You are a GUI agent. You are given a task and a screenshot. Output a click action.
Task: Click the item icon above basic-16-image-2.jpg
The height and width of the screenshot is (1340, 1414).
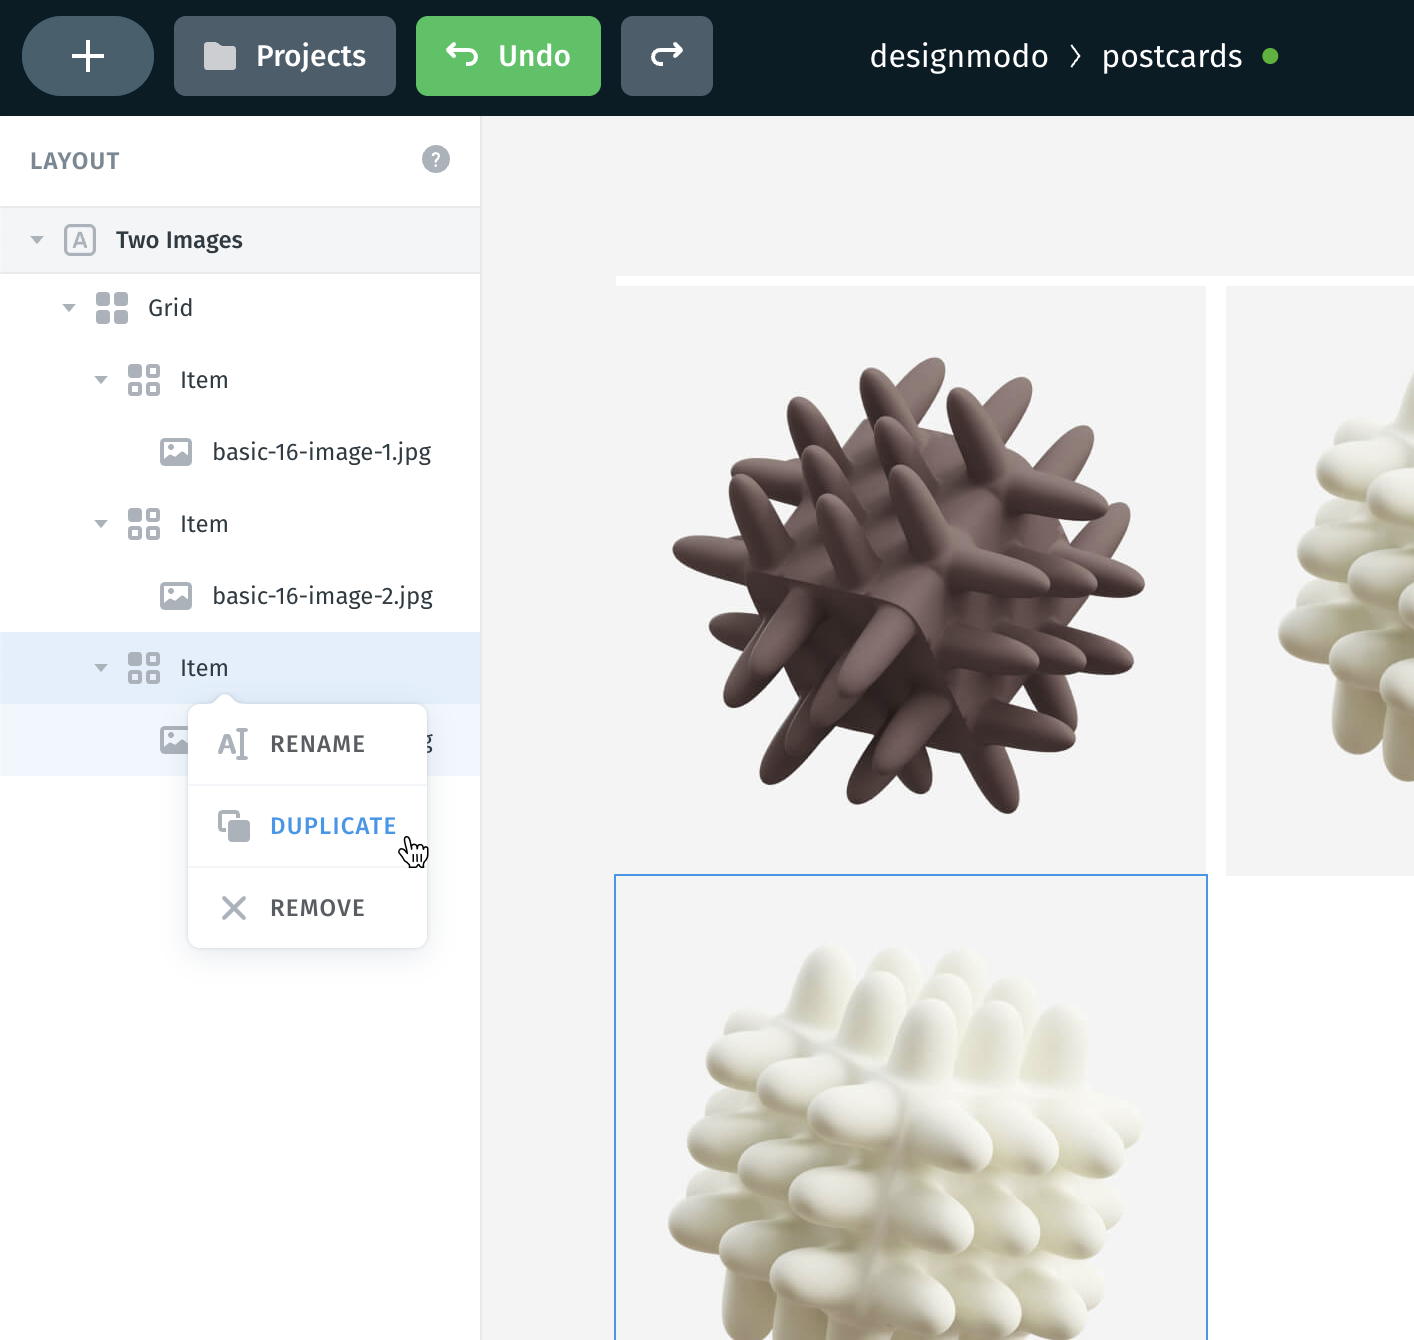pyautogui.click(x=144, y=524)
